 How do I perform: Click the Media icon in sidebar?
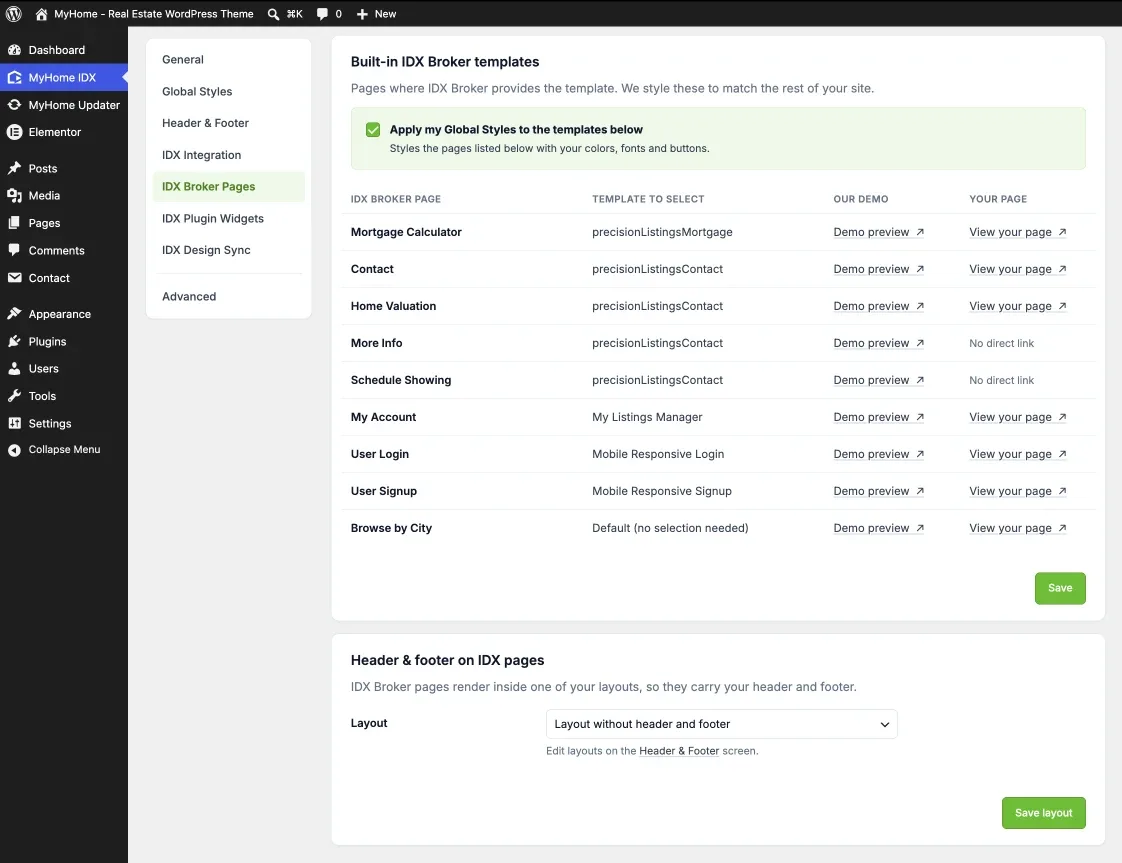tap(14, 195)
